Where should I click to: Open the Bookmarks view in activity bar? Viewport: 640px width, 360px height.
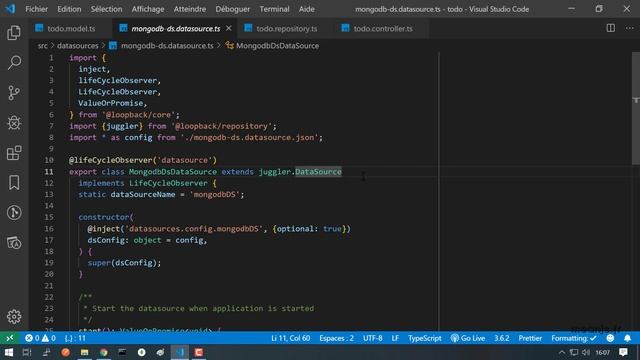click(14, 182)
